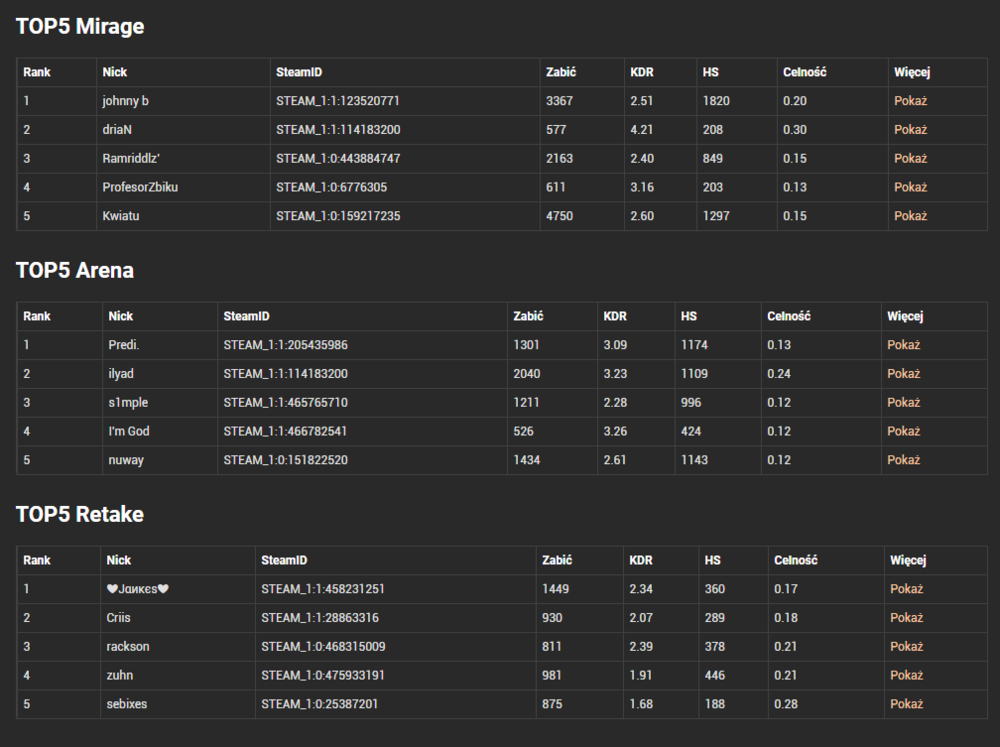The width and height of the screenshot is (1000, 747).
Task: Show more stats for s1mple
Action: point(903,403)
